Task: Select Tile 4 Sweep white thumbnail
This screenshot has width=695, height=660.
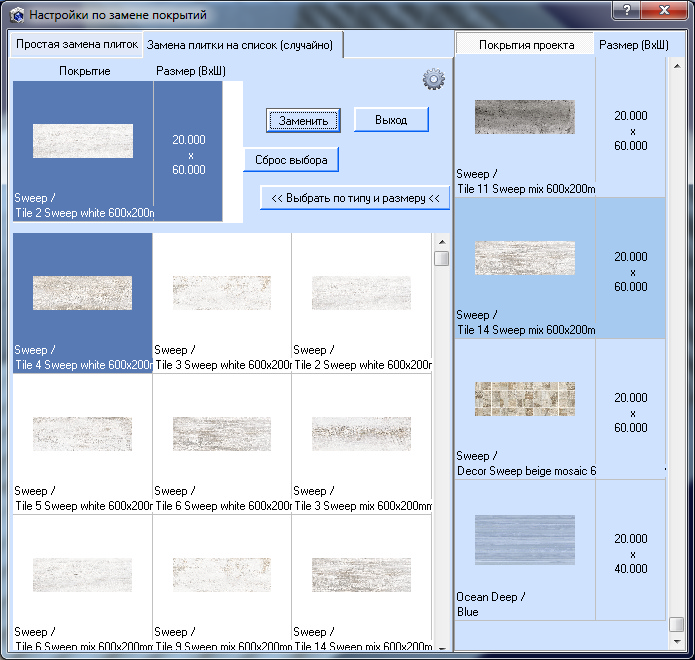Action: tap(82, 293)
